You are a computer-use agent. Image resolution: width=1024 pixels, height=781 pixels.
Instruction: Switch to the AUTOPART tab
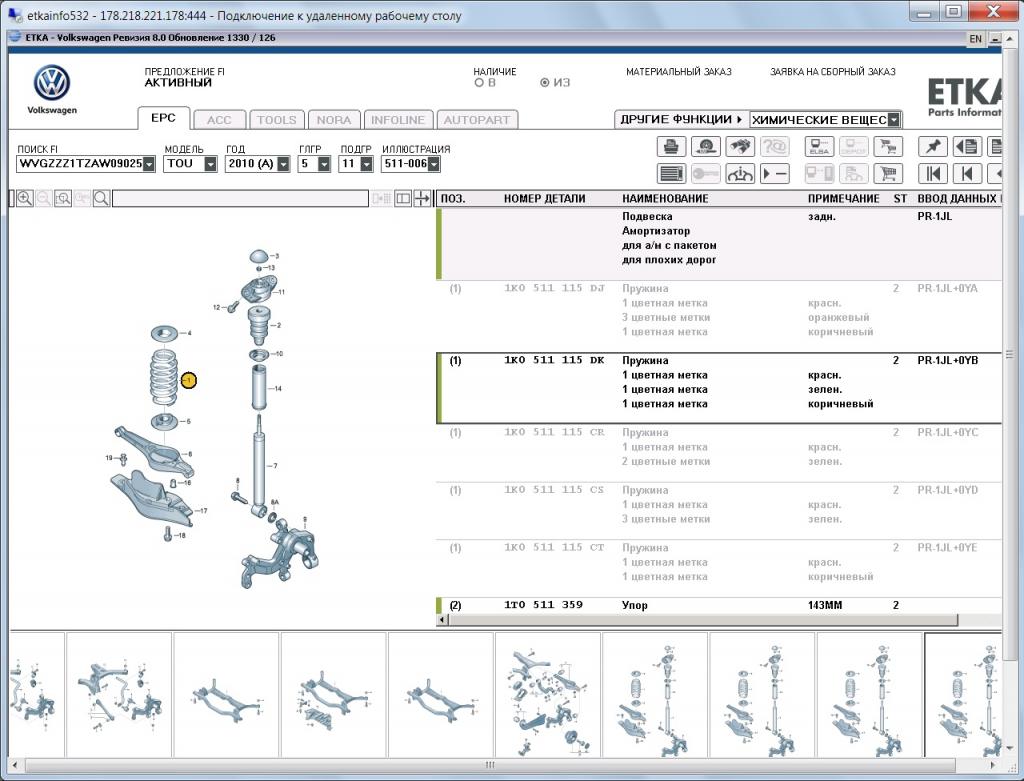(x=477, y=120)
